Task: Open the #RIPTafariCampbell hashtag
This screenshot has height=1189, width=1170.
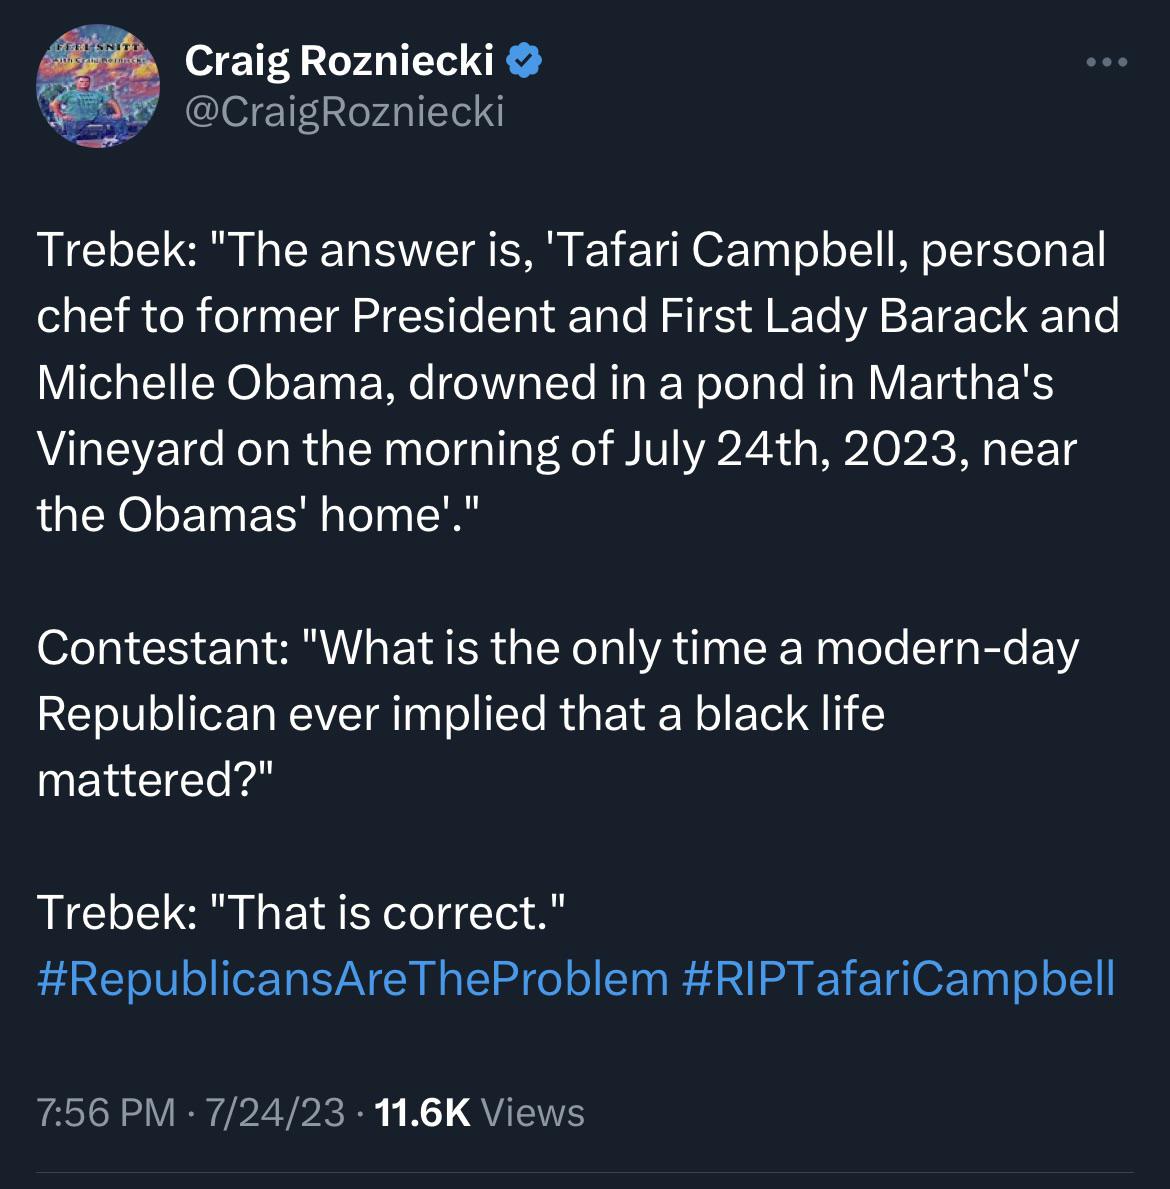Action: [899, 978]
